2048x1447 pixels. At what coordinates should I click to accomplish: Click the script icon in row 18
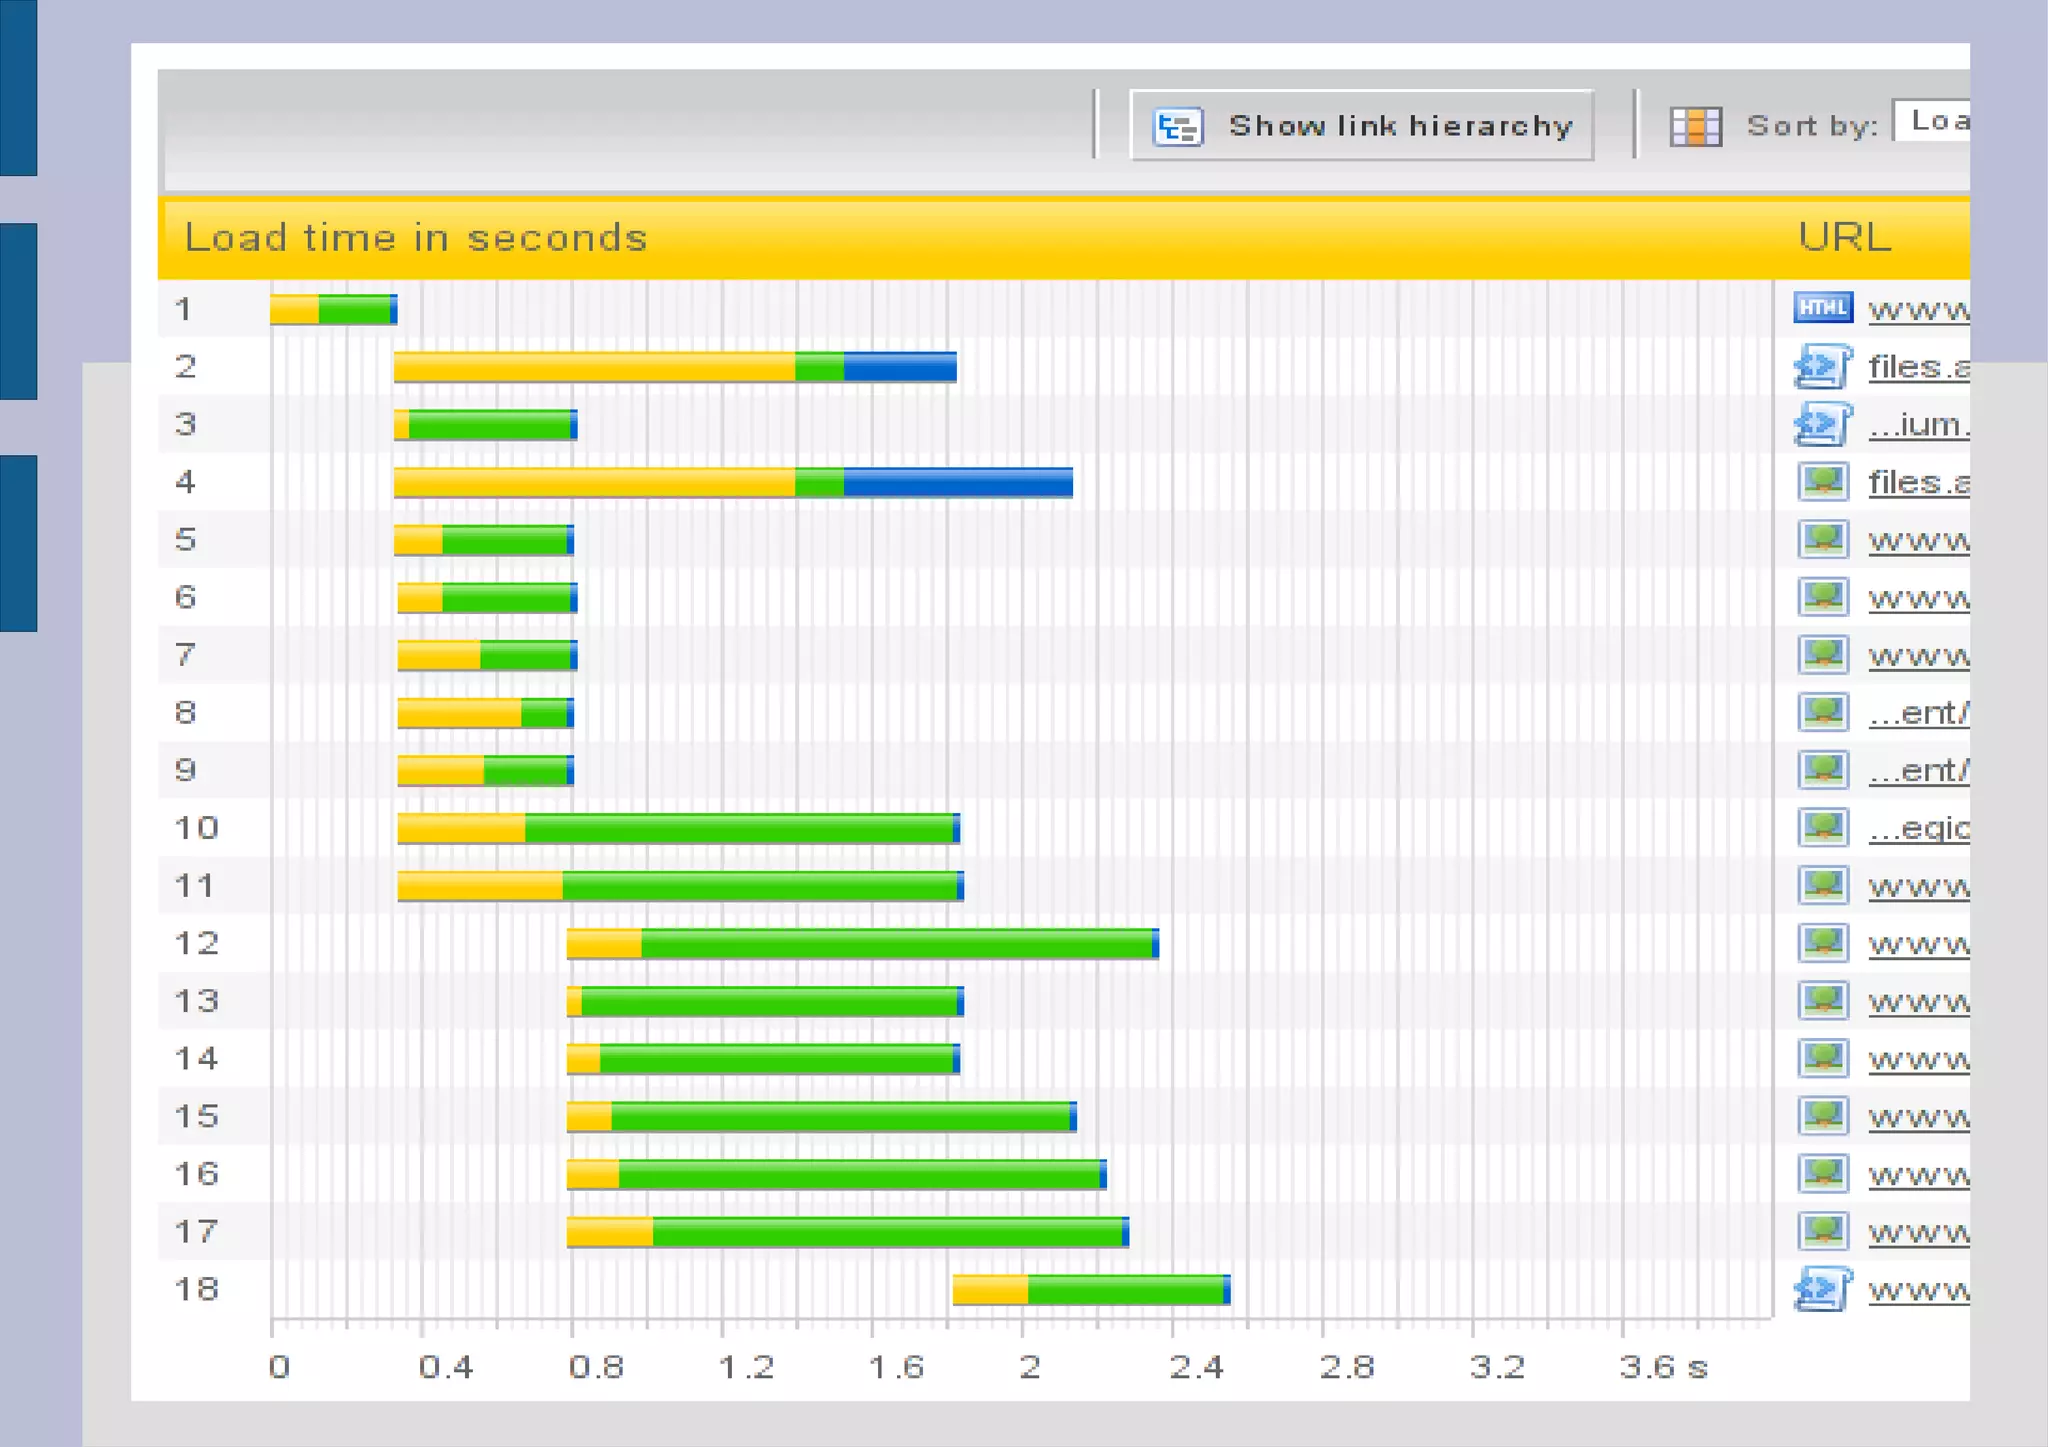1822,1289
